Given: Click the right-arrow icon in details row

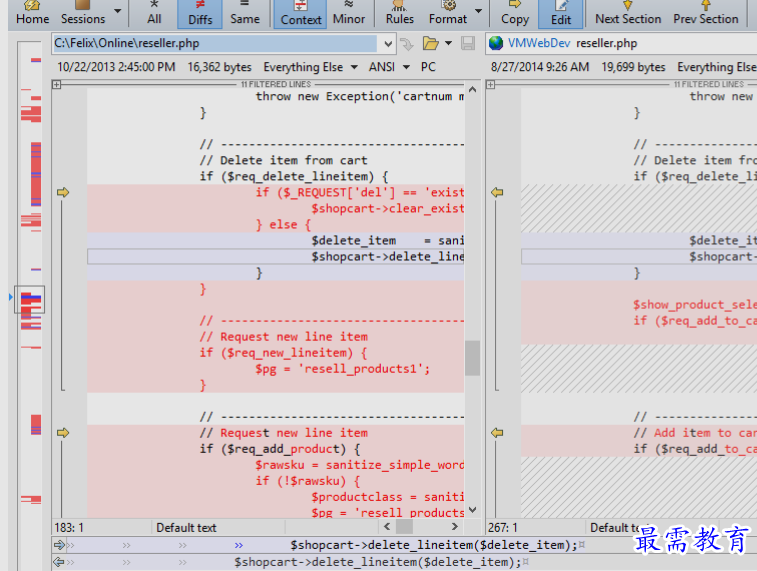Looking at the screenshot, I should coord(59,545).
